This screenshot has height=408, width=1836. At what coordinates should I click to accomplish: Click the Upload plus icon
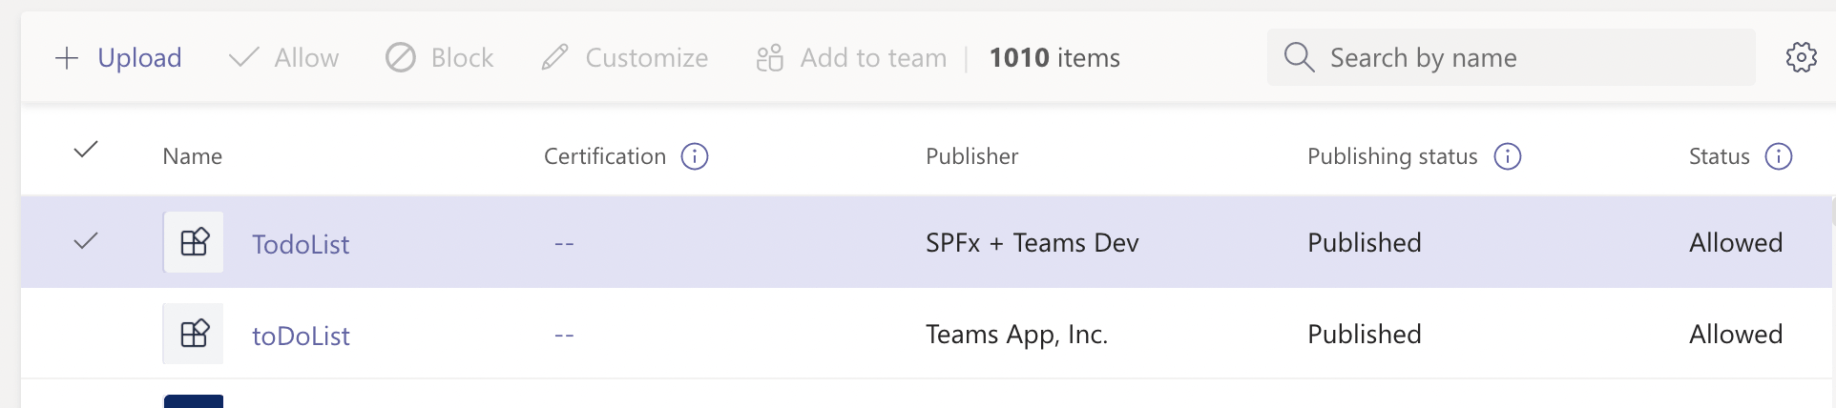66,58
